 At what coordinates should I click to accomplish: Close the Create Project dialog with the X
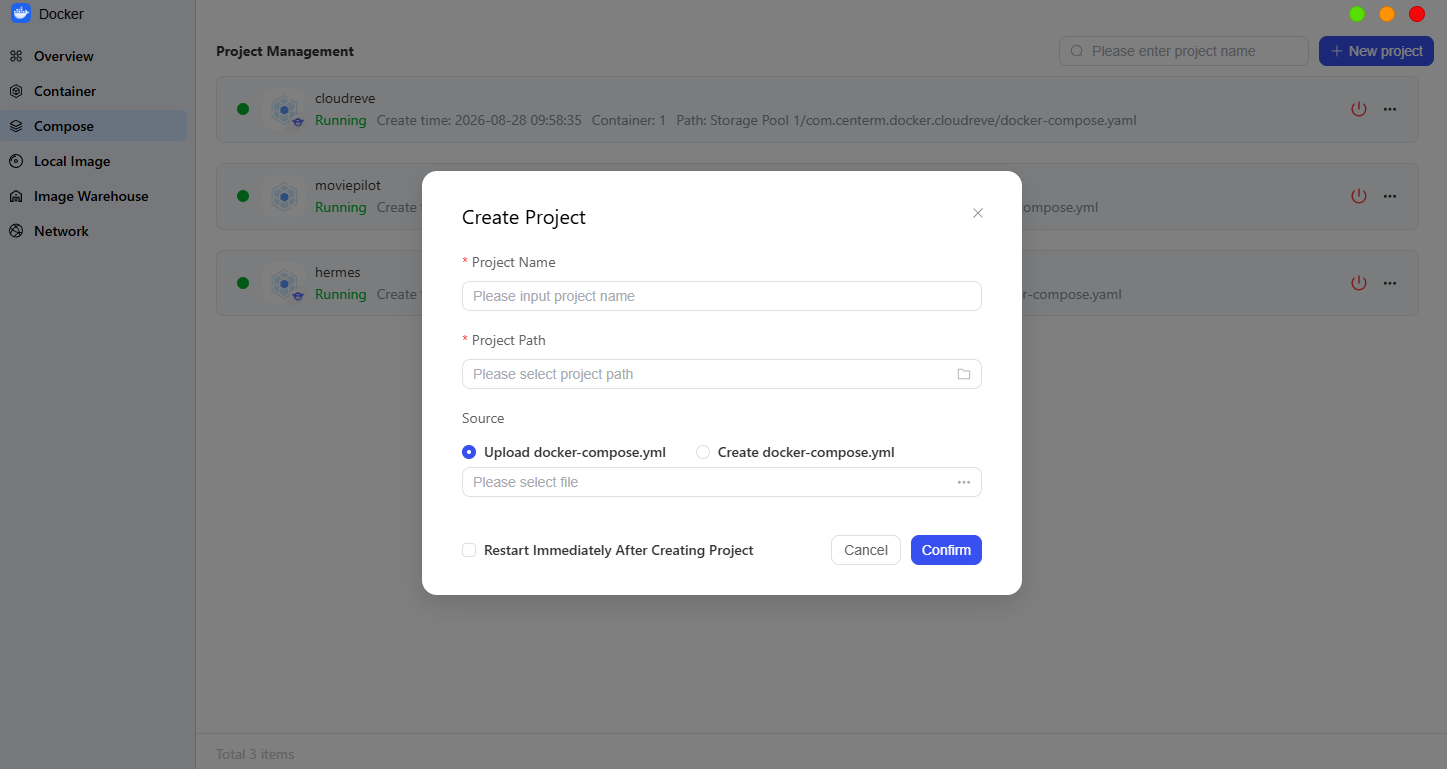click(978, 213)
